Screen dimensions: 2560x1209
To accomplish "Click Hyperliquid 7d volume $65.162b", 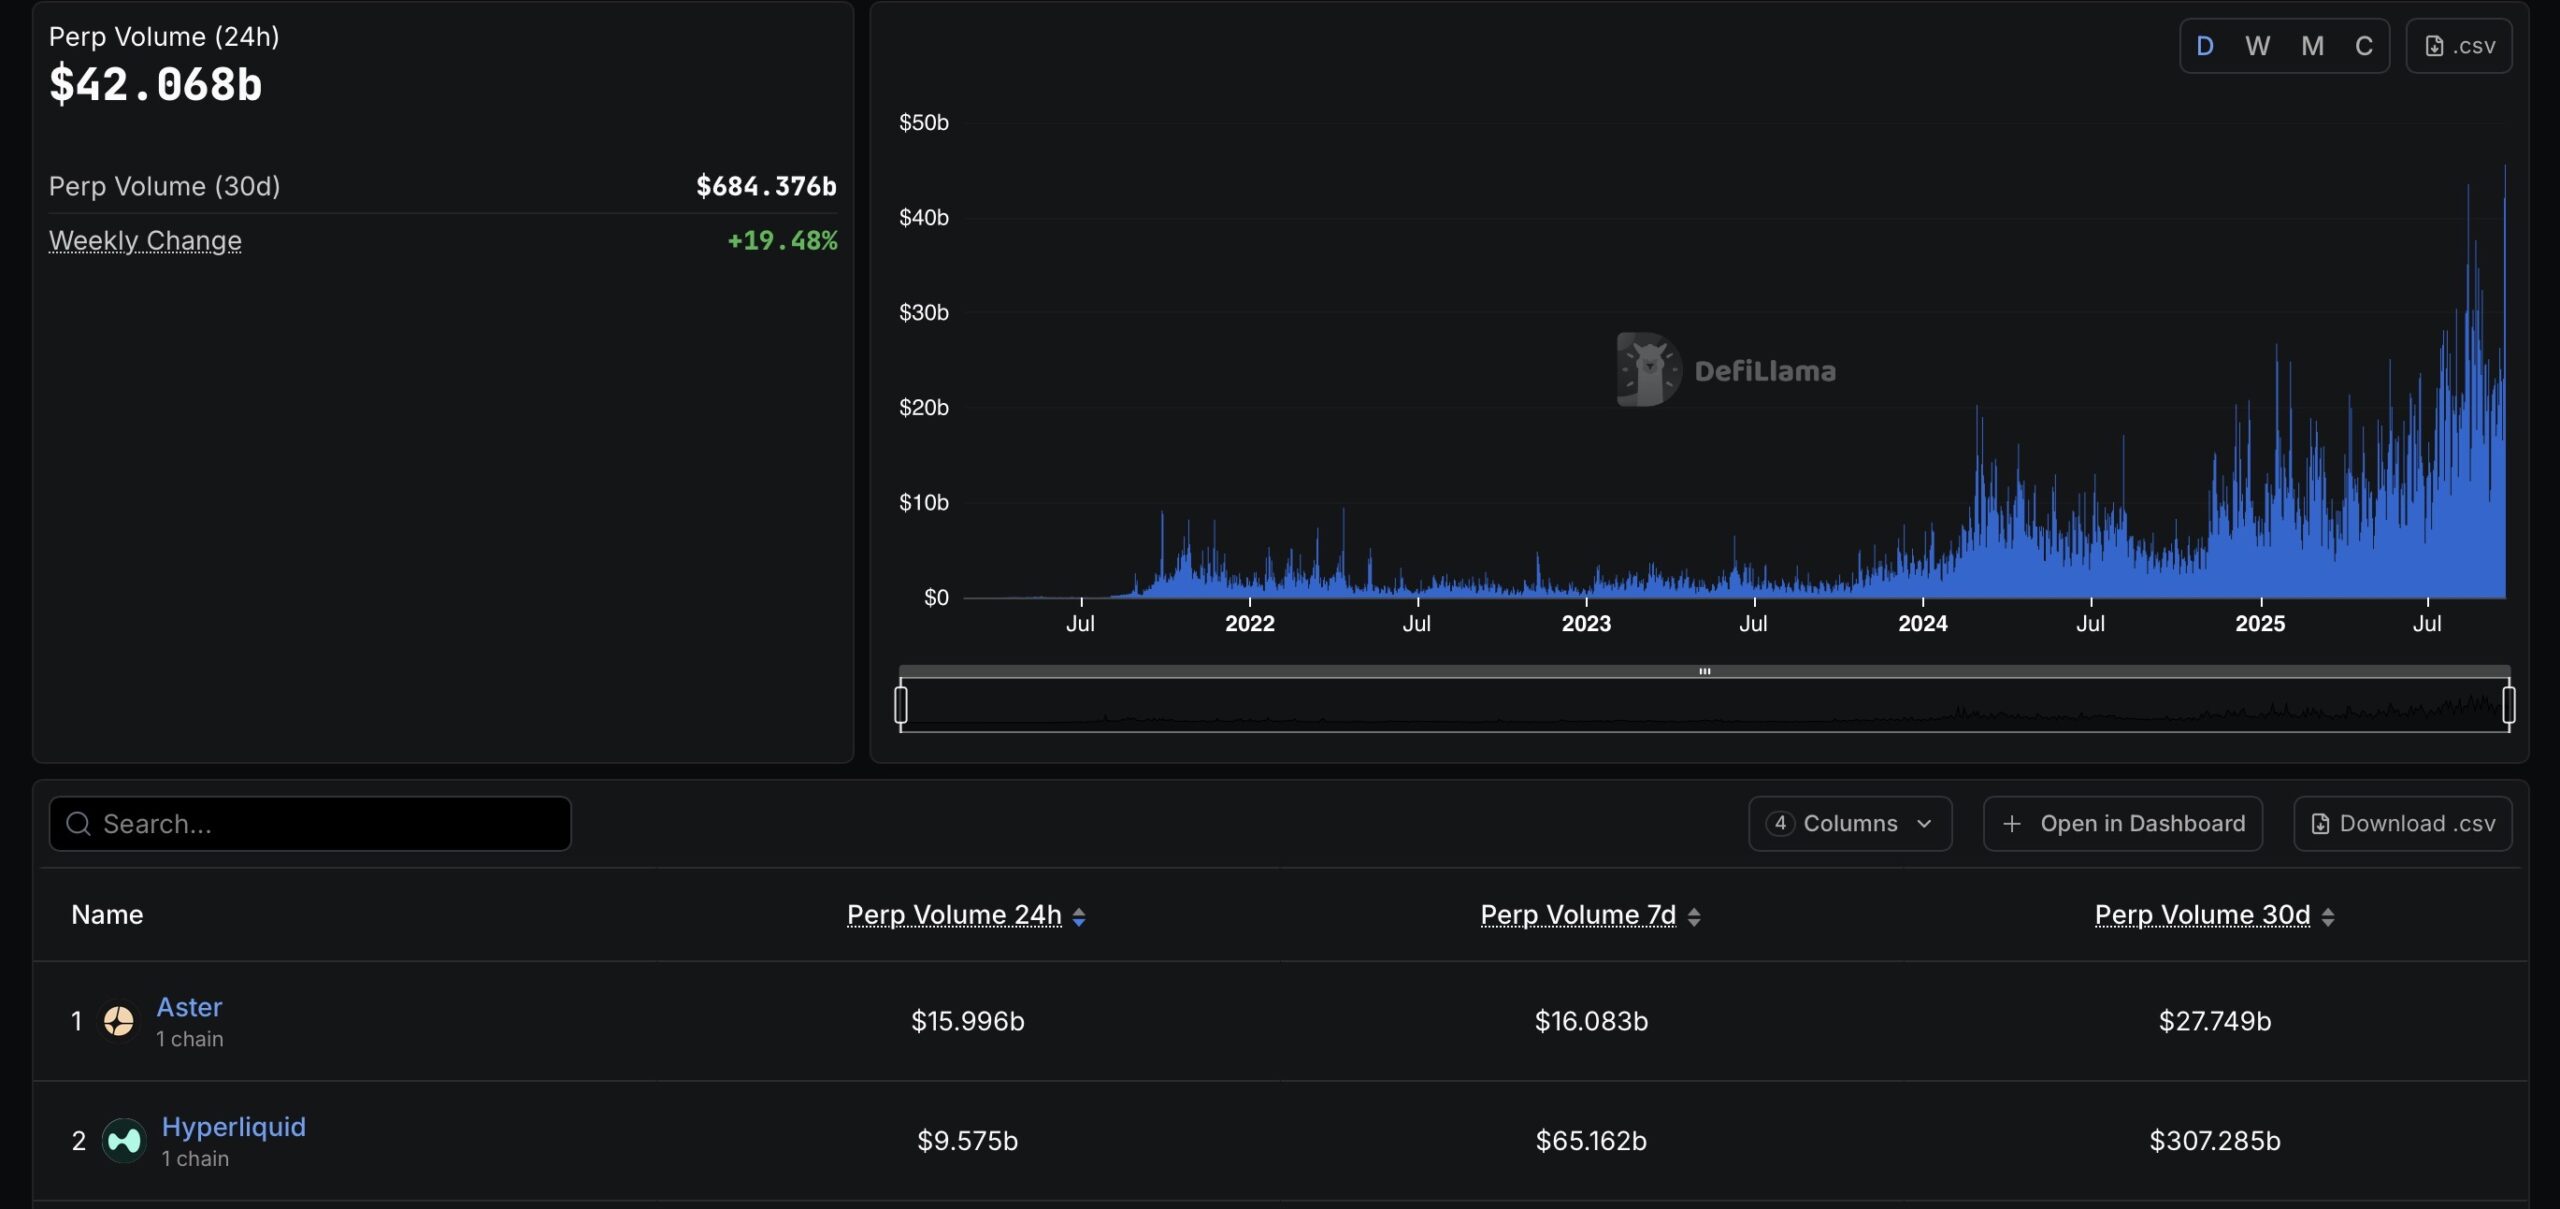I will coord(1591,1141).
